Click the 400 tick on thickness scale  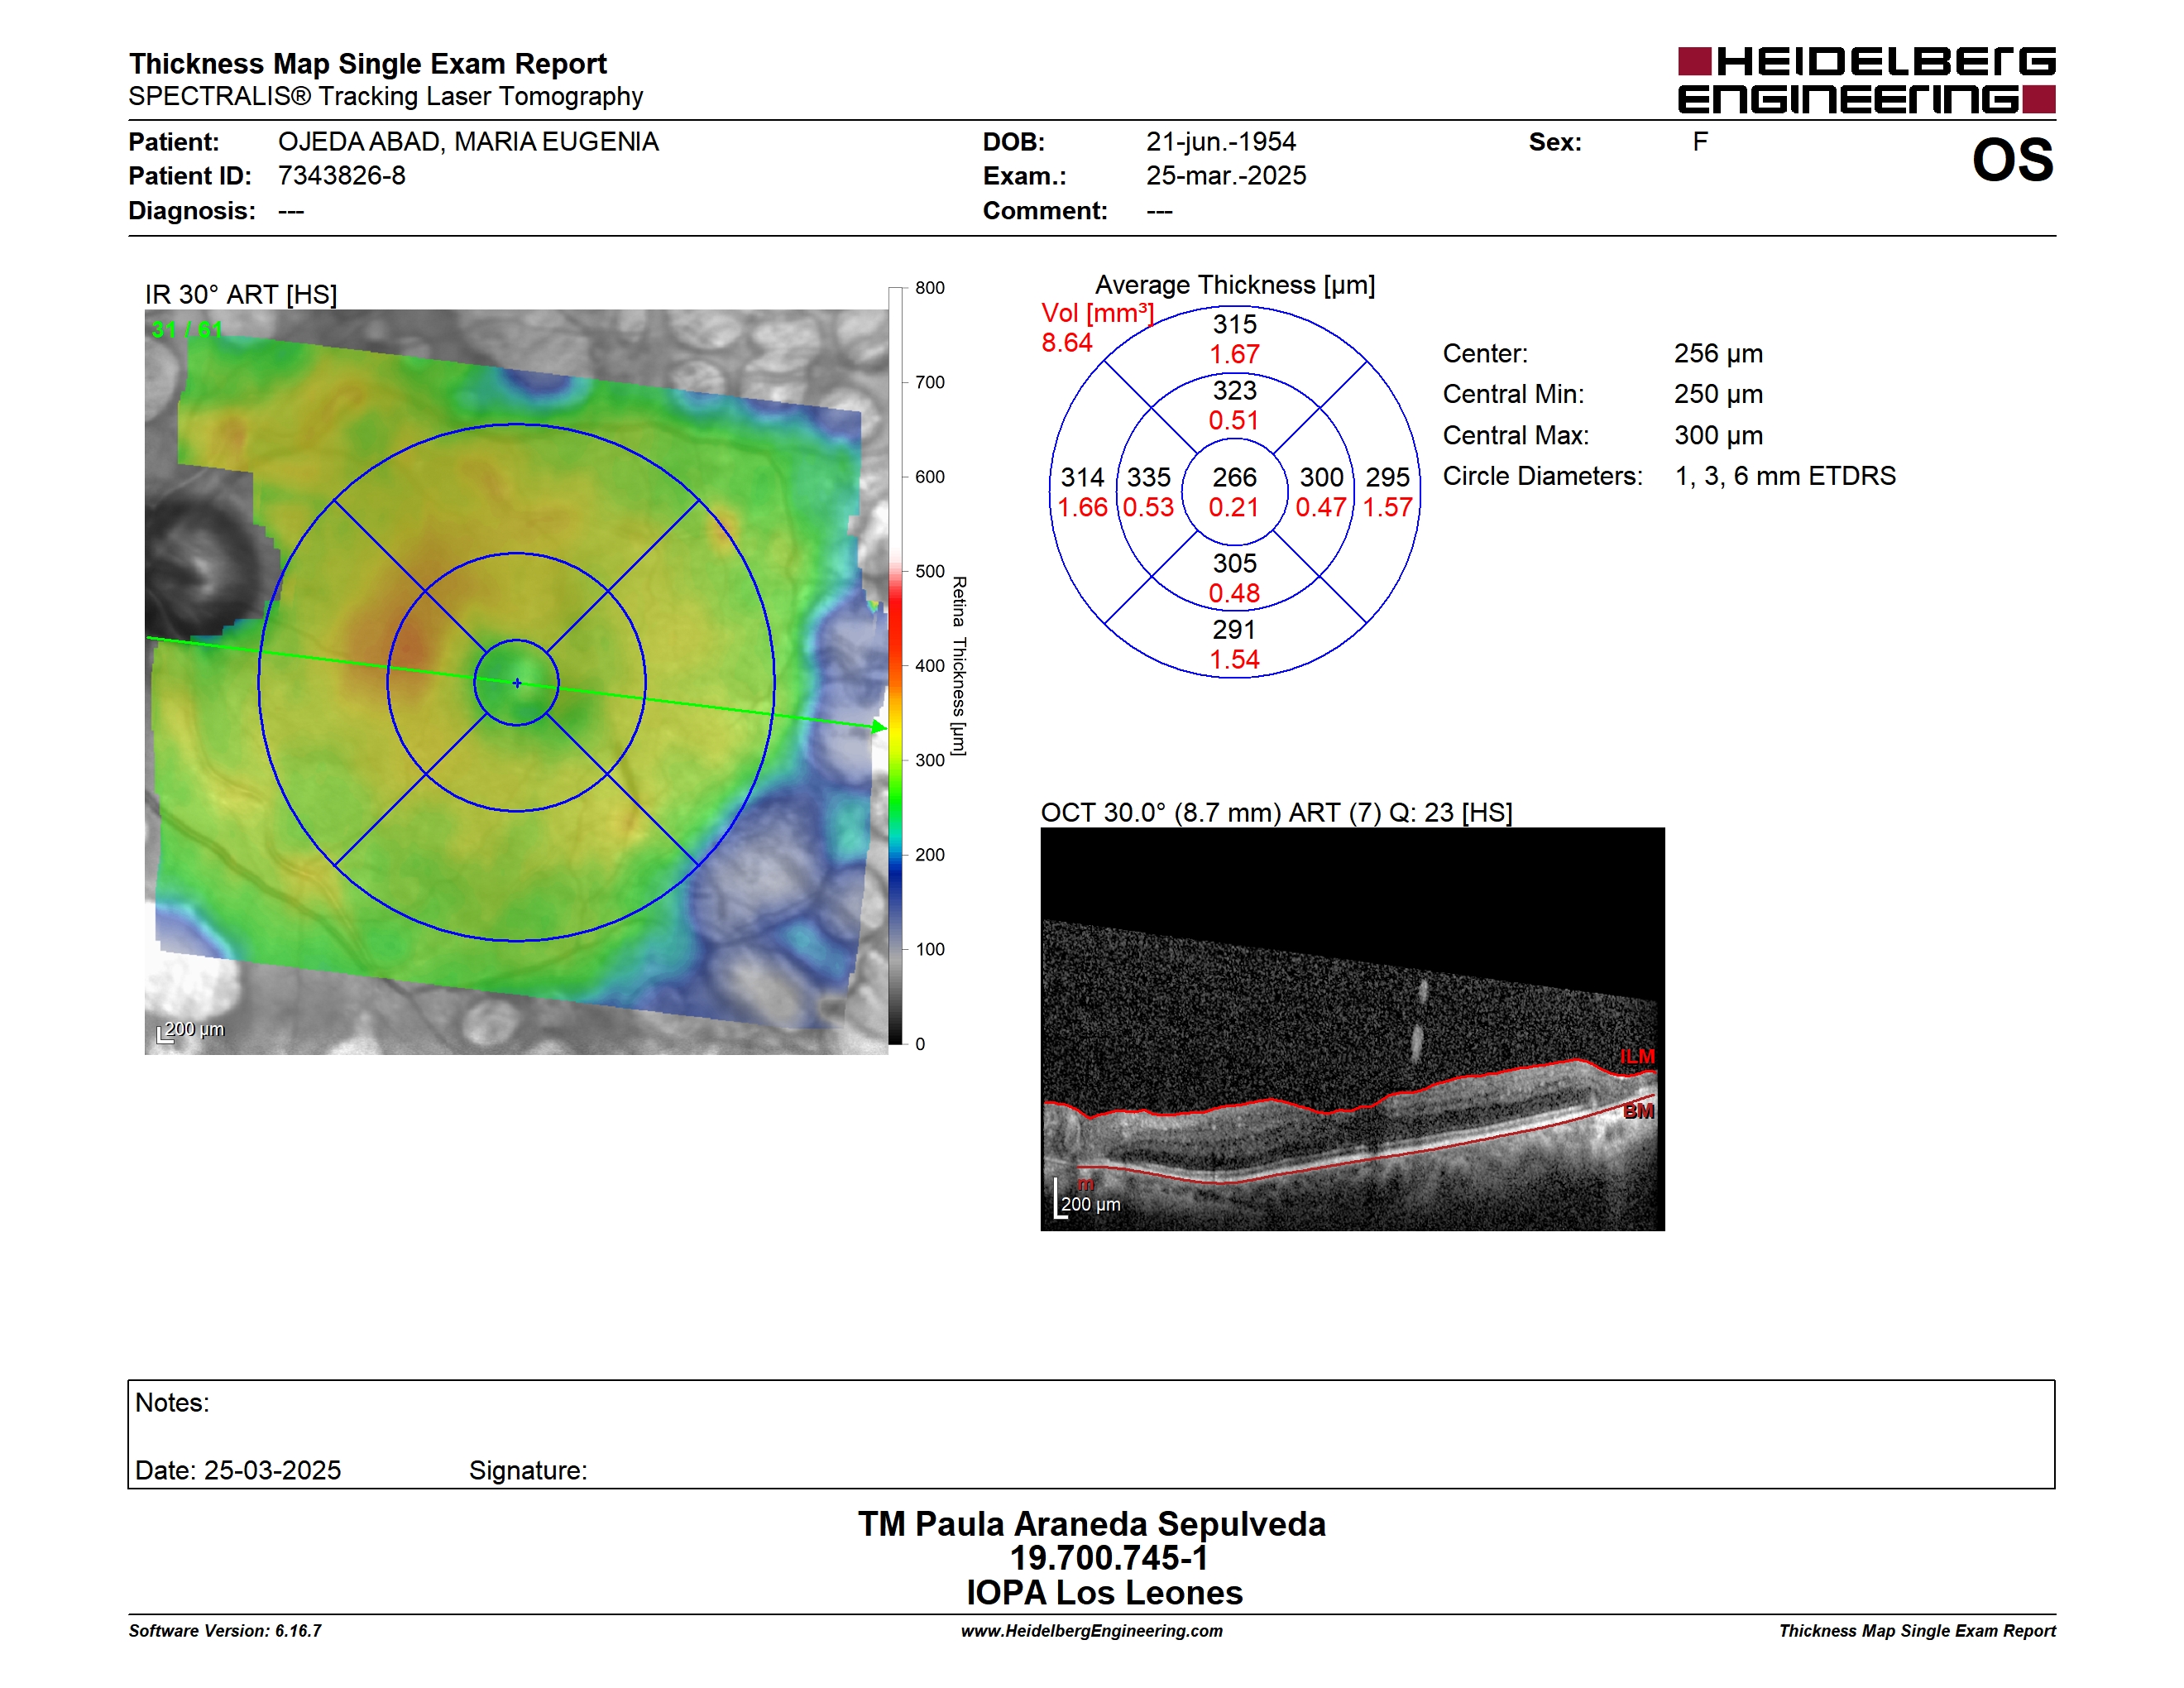coord(930,666)
